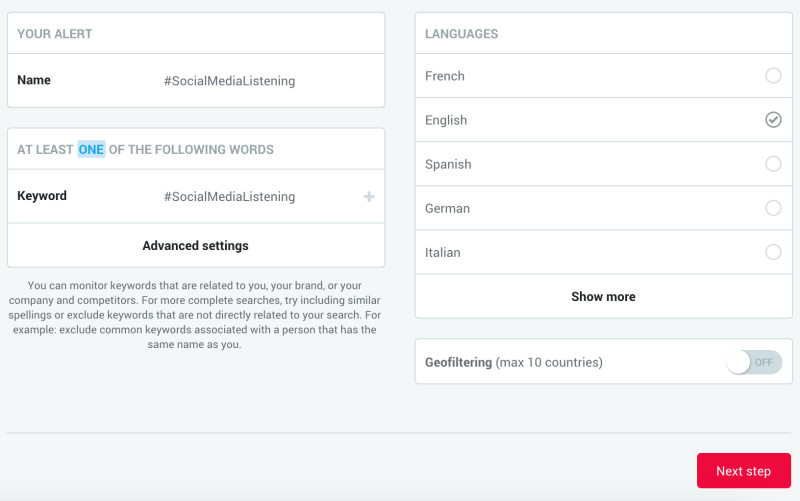Click the French language row label

tap(445, 76)
